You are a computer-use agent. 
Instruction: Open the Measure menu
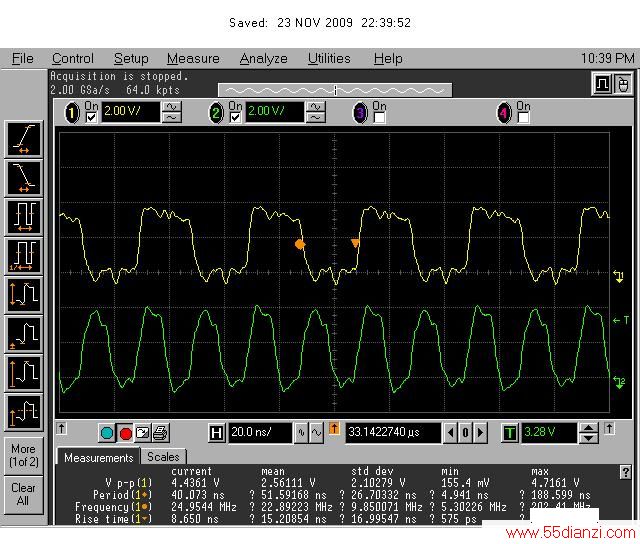(x=193, y=59)
